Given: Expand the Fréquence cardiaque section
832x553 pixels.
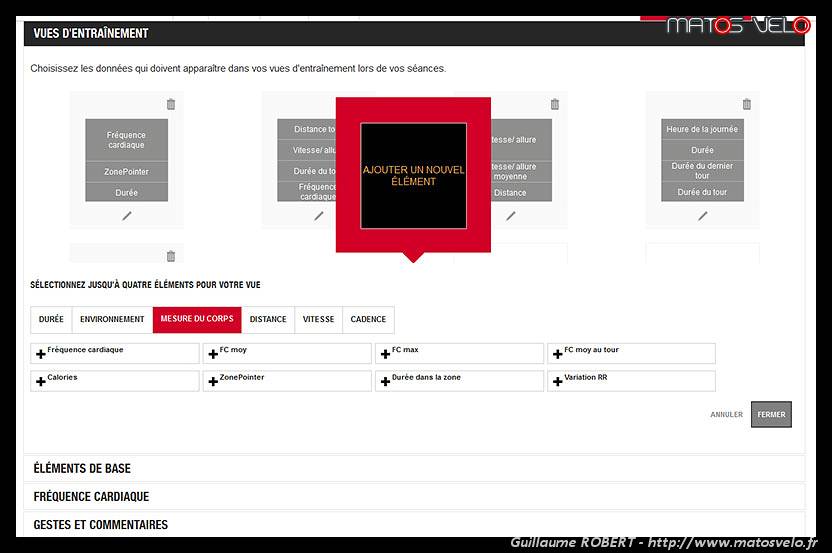Looking at the screenshot, I should pyautogui.click(x=91, y=497).
